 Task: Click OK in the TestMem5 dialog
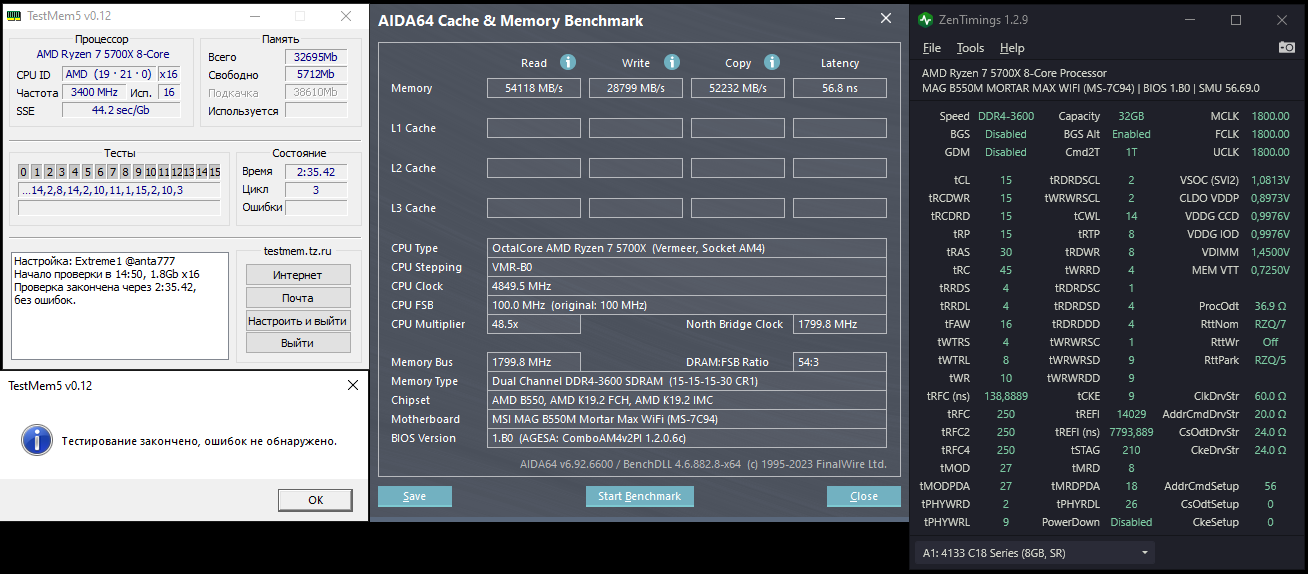click(315, 500)
